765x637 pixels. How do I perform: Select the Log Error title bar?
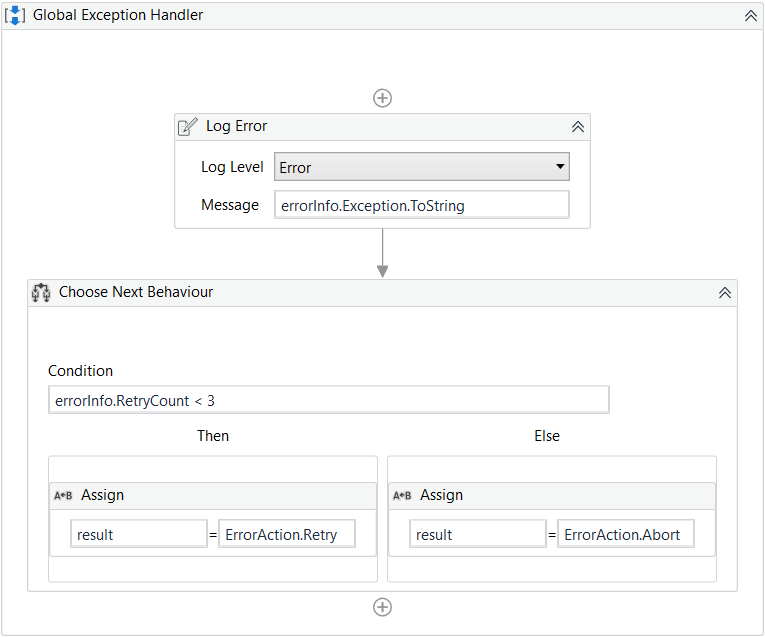pyautogui.click(x=380, y=127)
